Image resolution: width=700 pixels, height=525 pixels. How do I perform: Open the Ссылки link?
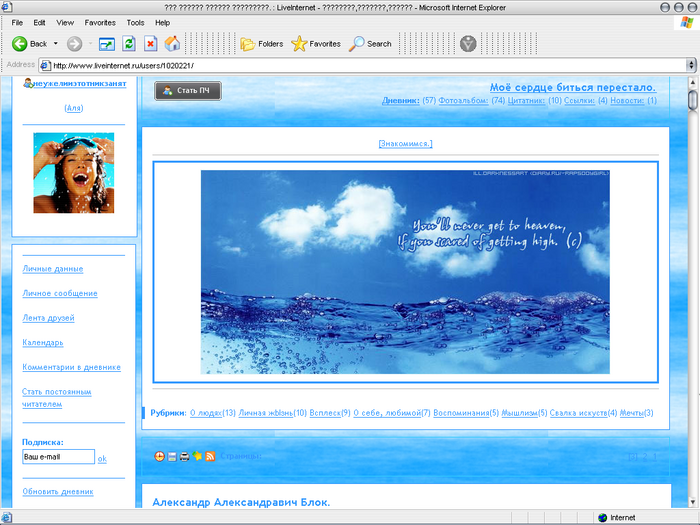[x=579, y=100]
